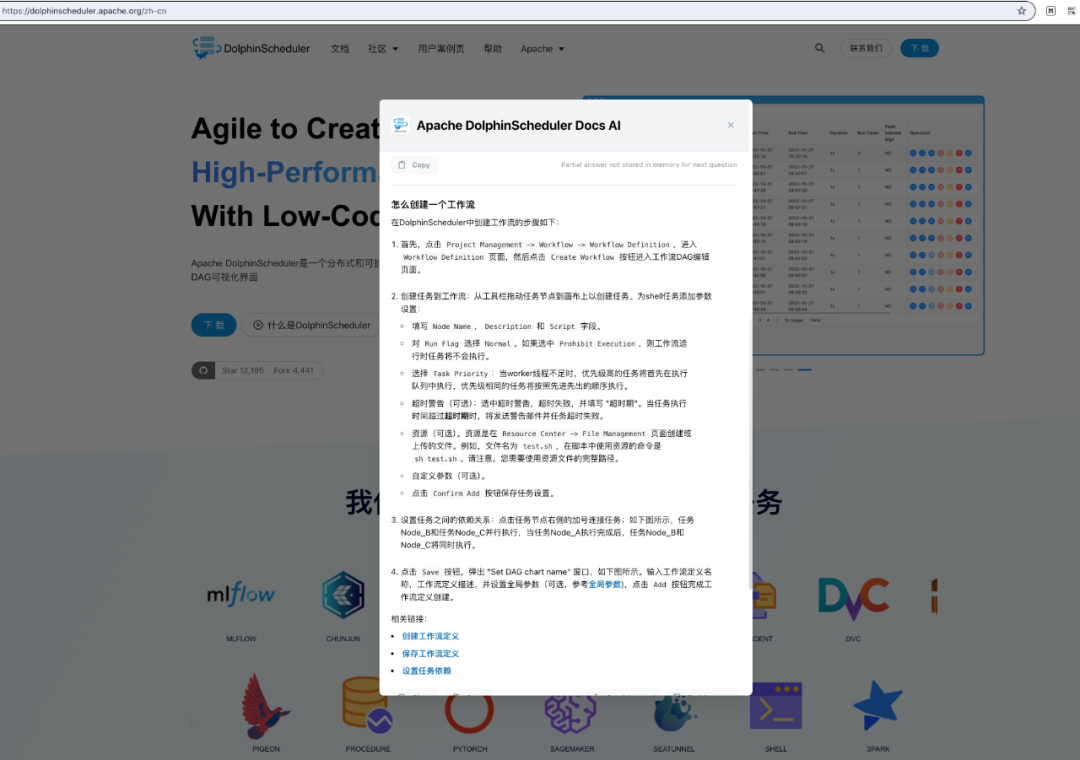Image resolution: width=1080 pixels, height=760 pixels.
Task: Click the GitHub icon beside the Star count
Action: [203, 370]
